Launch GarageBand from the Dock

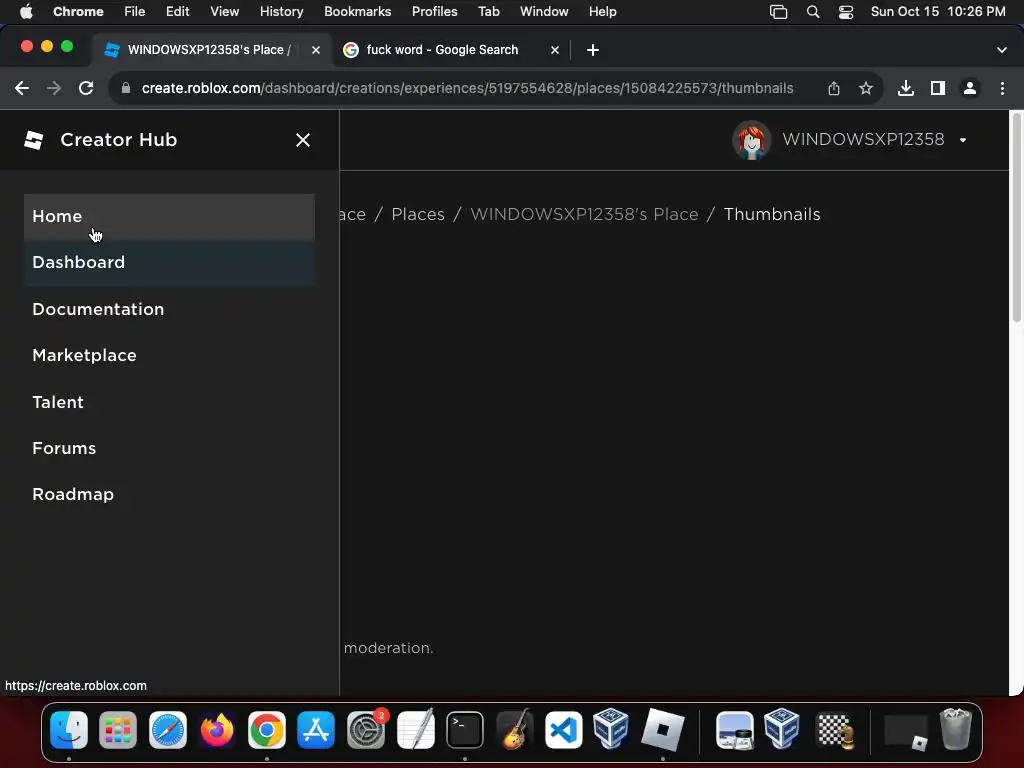tap(514, 729)
